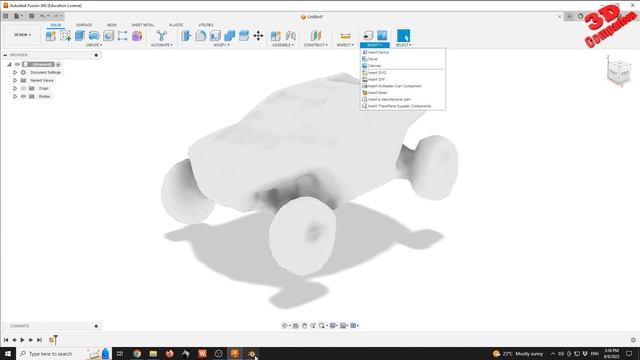This screenshot has height=360, width=640.
Task: Click the Automate tool icon
Action: [162, 36]
